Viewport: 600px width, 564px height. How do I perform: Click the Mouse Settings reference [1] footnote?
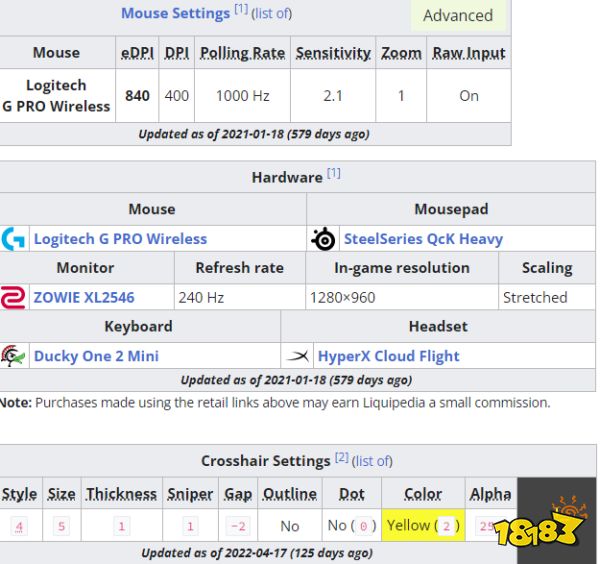pyautogui.click(x=241, y=9)
